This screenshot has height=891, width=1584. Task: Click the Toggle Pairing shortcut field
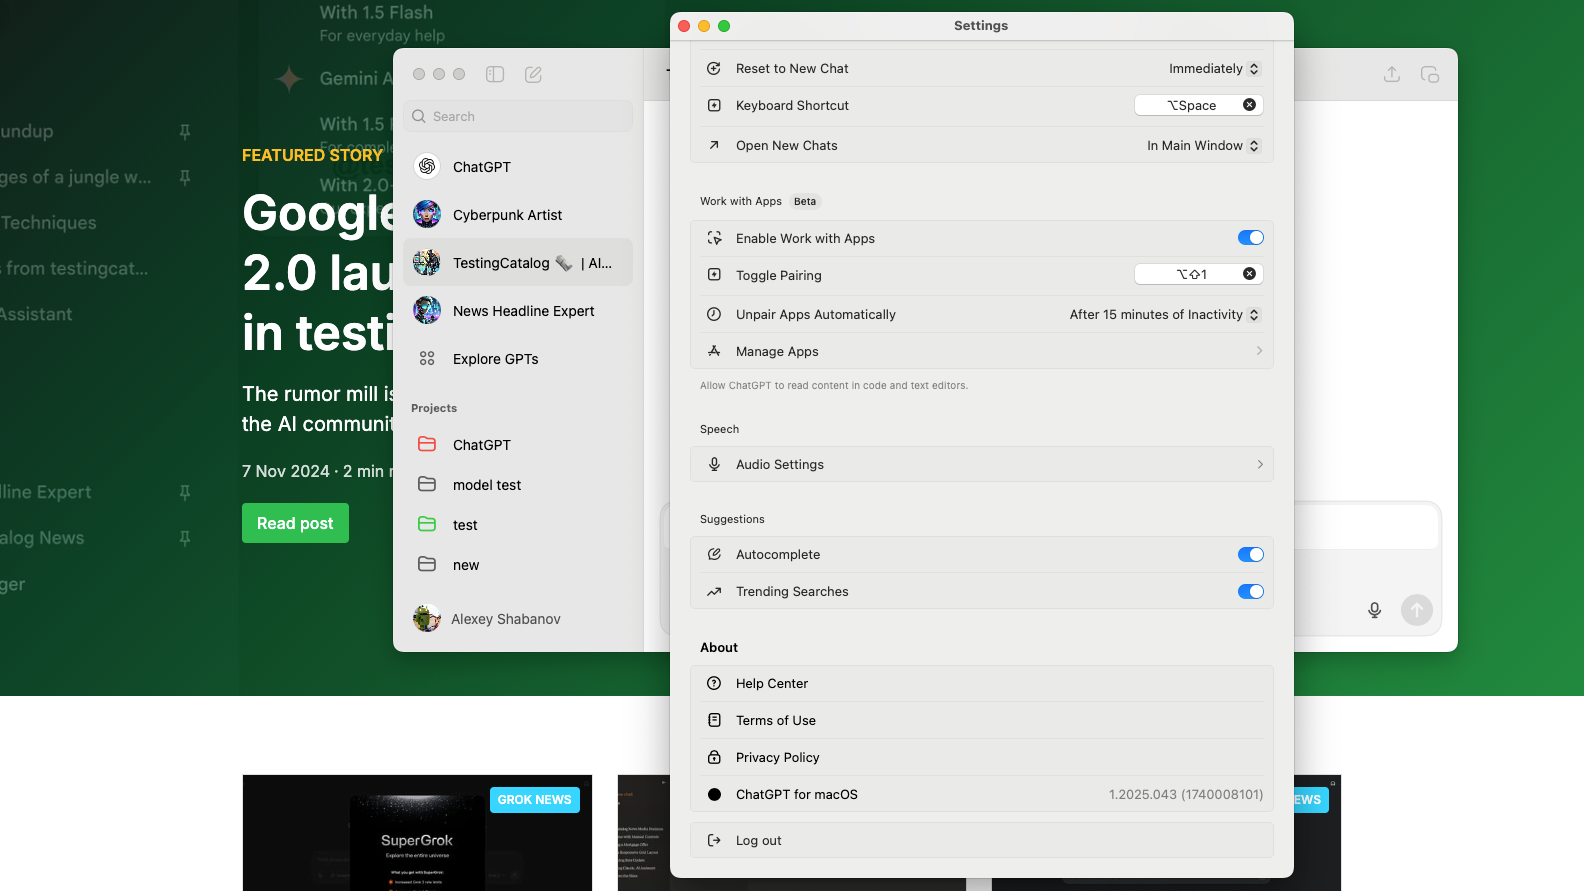coord(1199,274)
